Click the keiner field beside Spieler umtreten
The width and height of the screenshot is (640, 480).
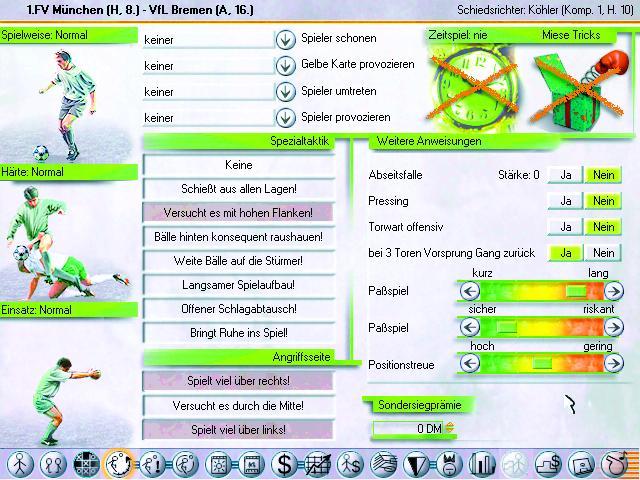[209, 92]
